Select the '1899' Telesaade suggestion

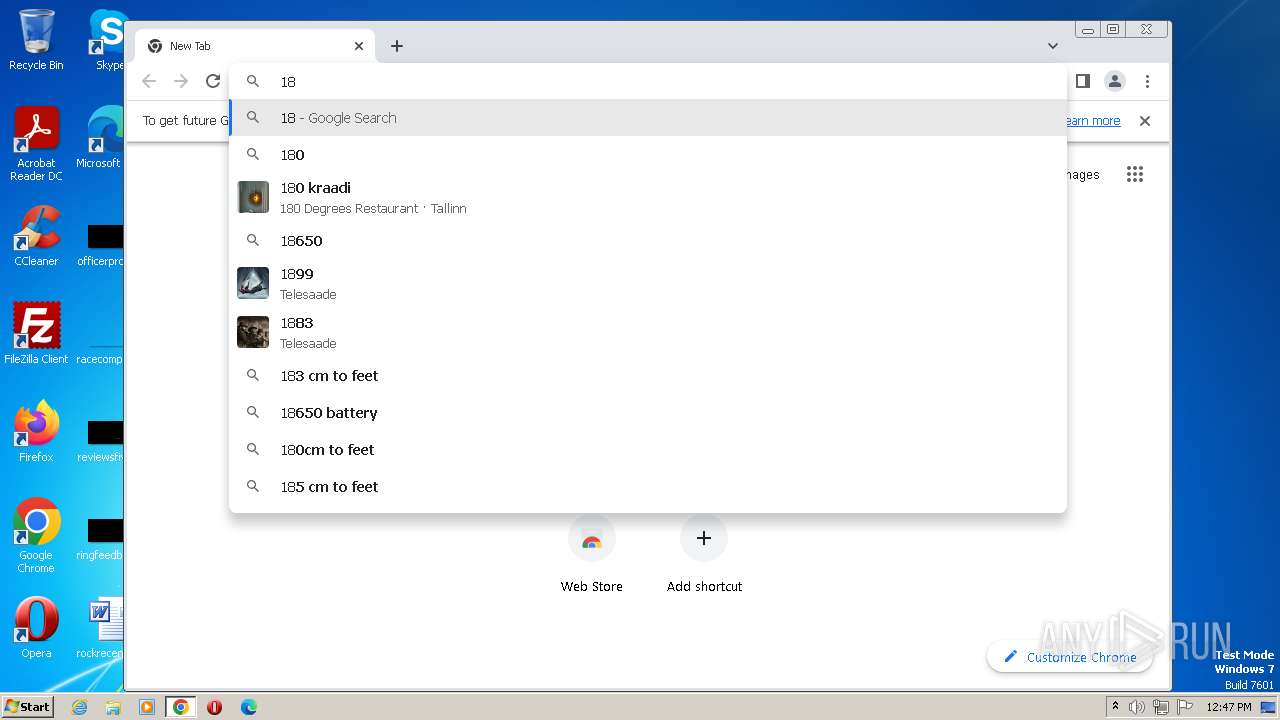648,283
